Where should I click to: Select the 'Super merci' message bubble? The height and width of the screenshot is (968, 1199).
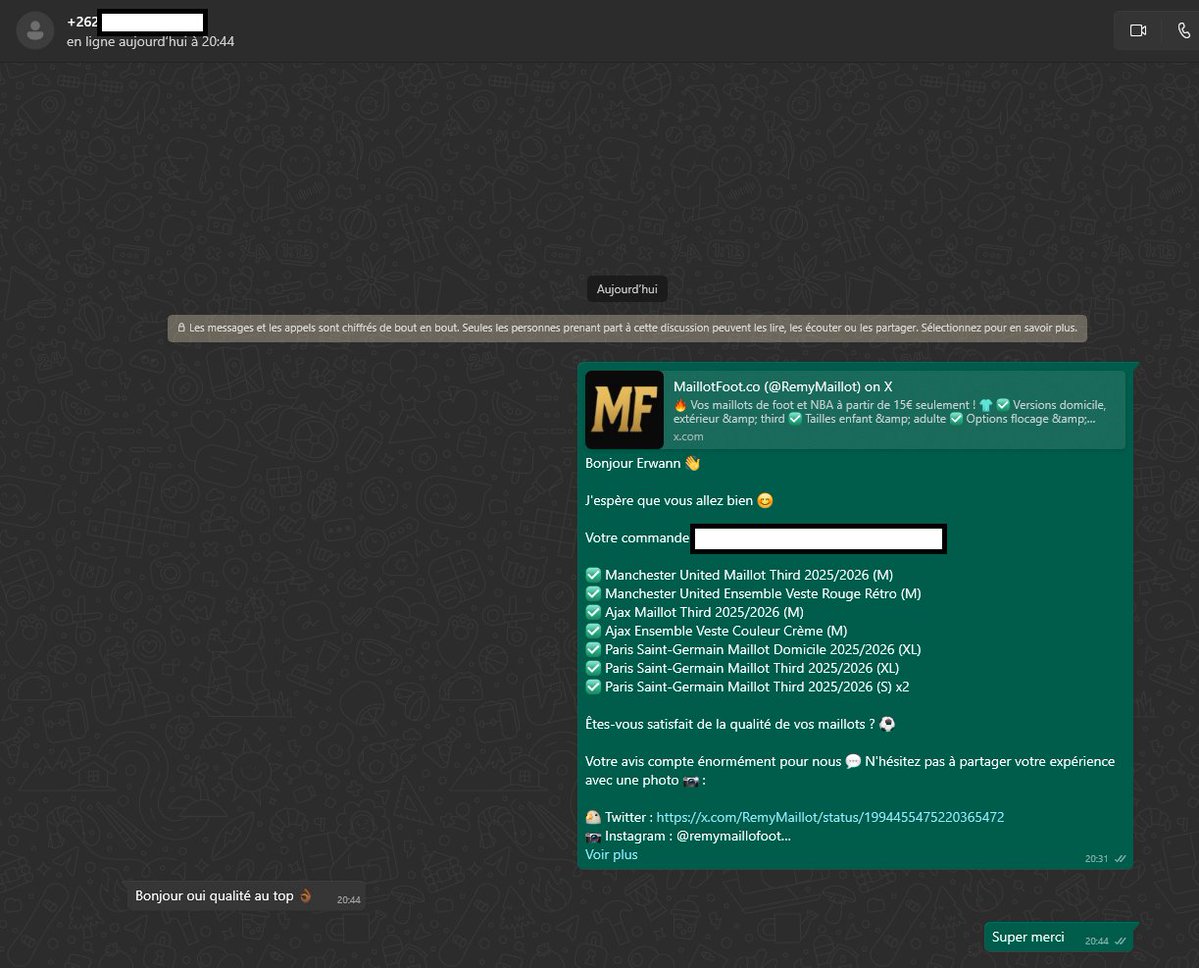tap(1058, 937)
